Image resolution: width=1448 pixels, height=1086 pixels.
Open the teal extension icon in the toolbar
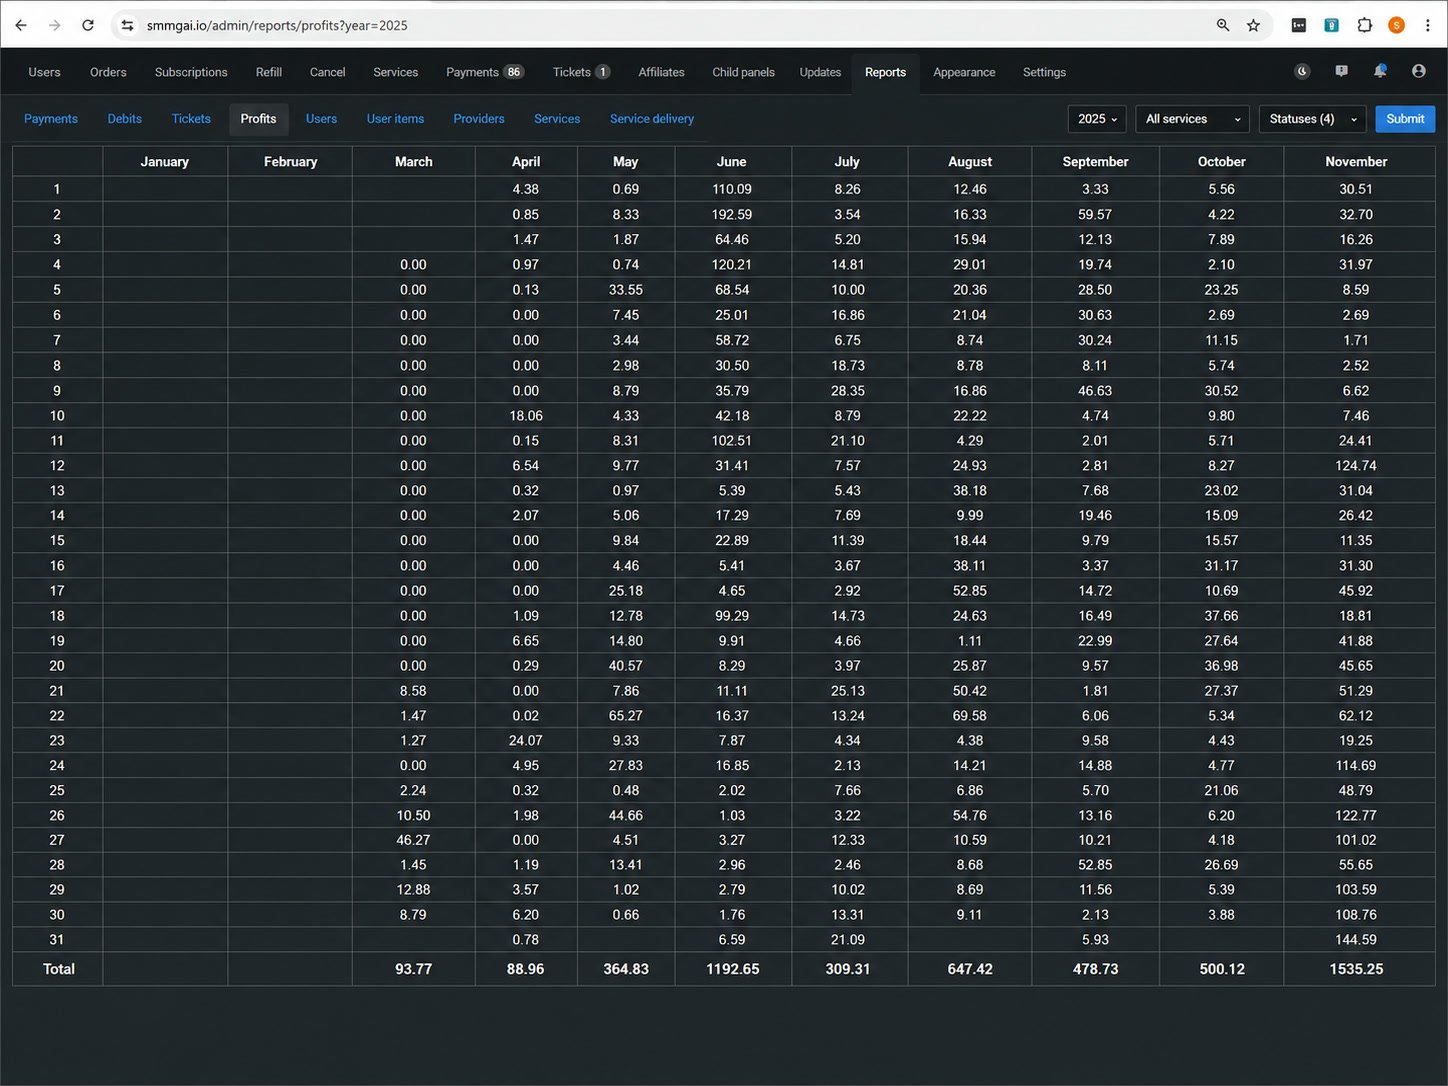click(1331, 25)
